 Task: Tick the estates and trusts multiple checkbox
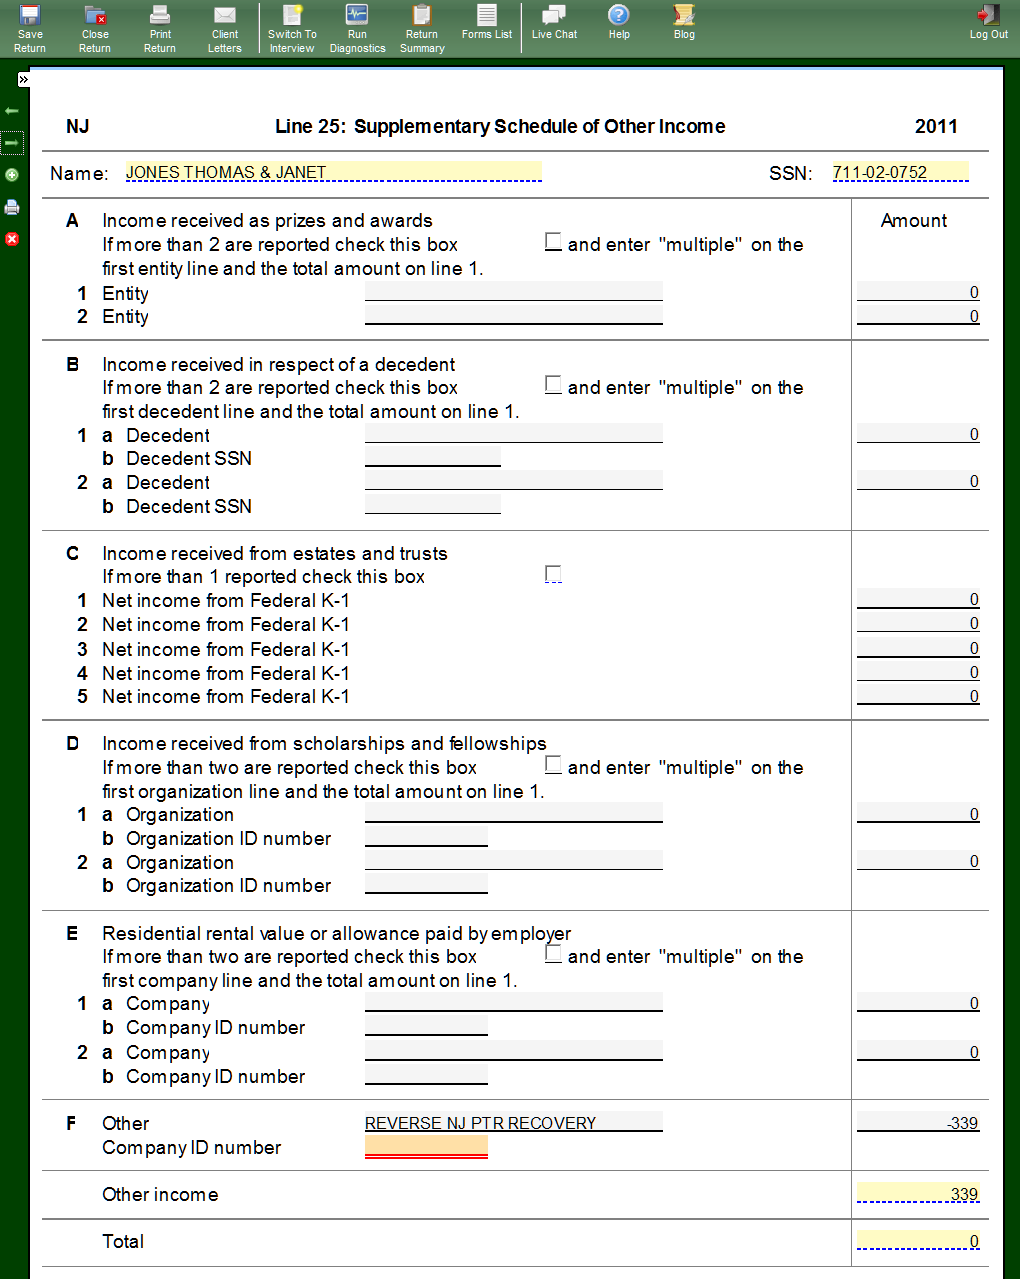[553, 574]
